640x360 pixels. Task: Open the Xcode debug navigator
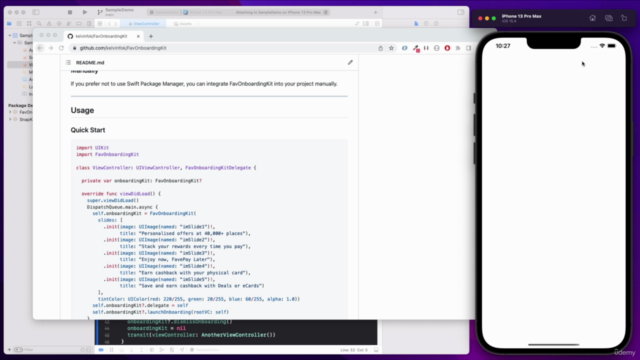(69, 24)
